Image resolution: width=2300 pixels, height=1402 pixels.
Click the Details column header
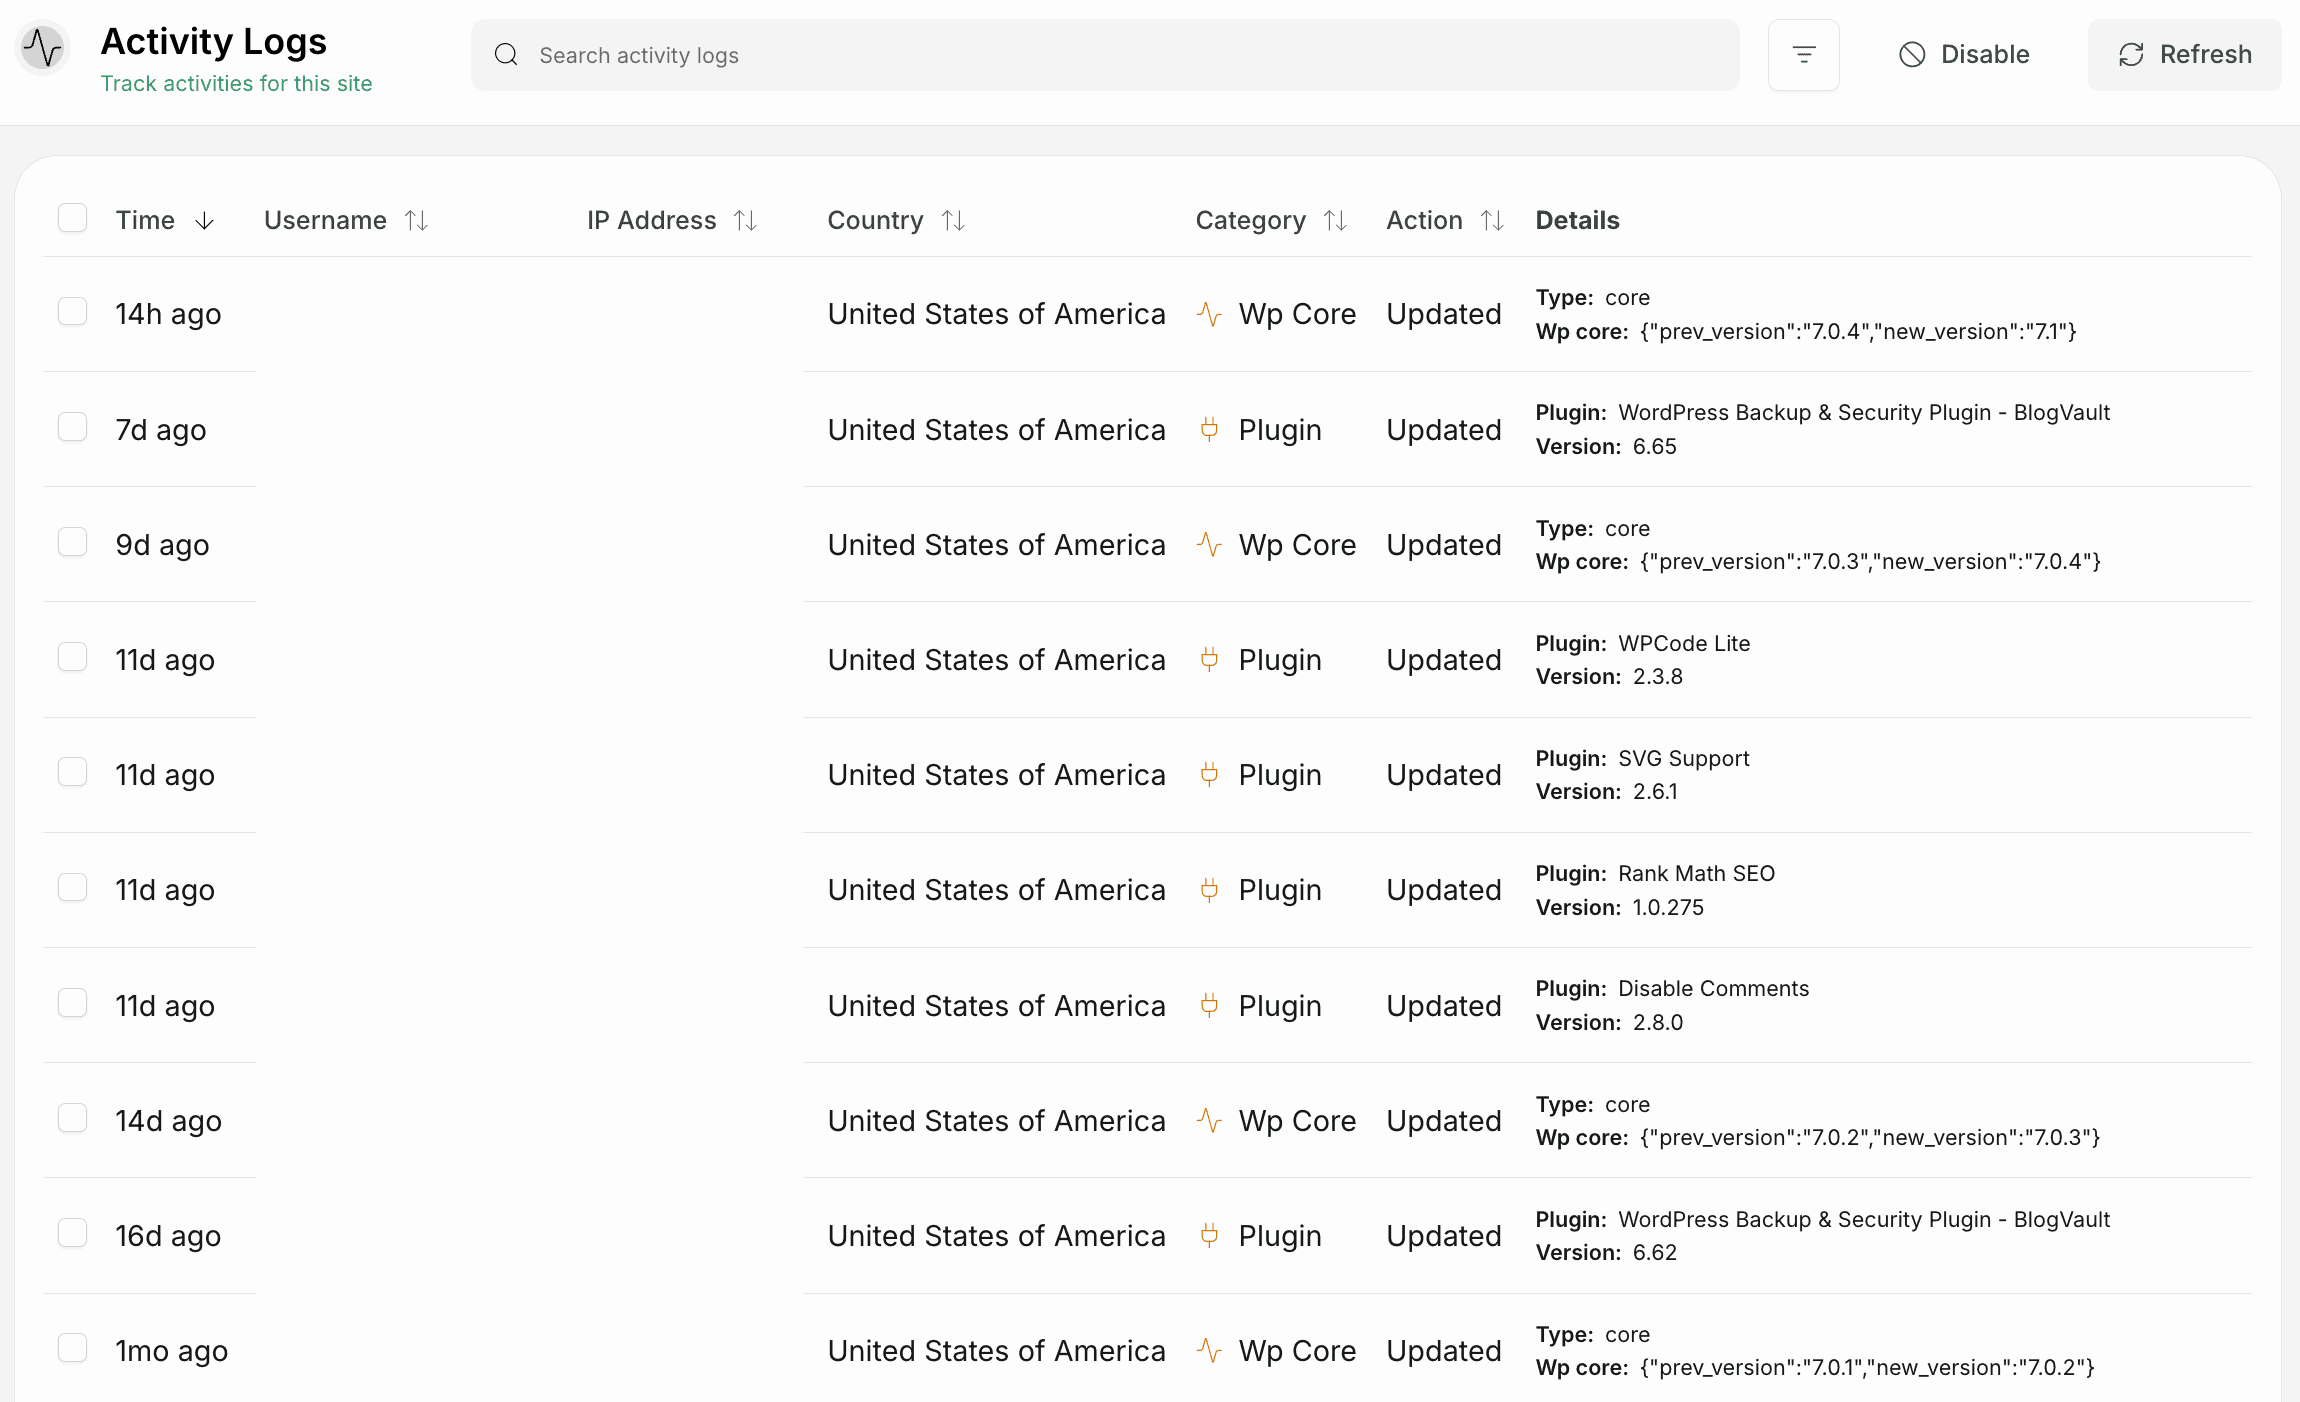[1577, 220]
